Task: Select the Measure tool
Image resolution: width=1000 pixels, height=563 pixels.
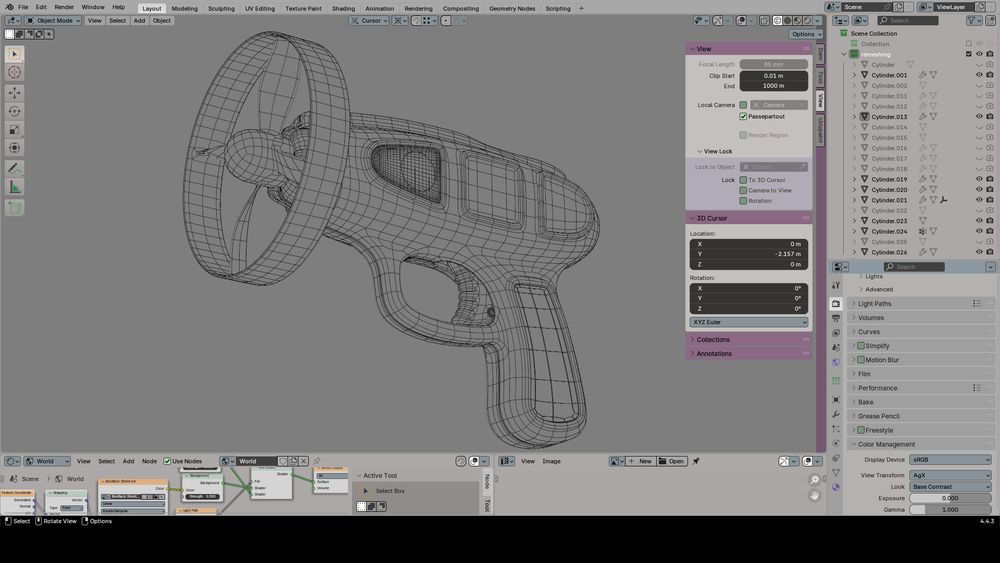Action: pos(14,187)
